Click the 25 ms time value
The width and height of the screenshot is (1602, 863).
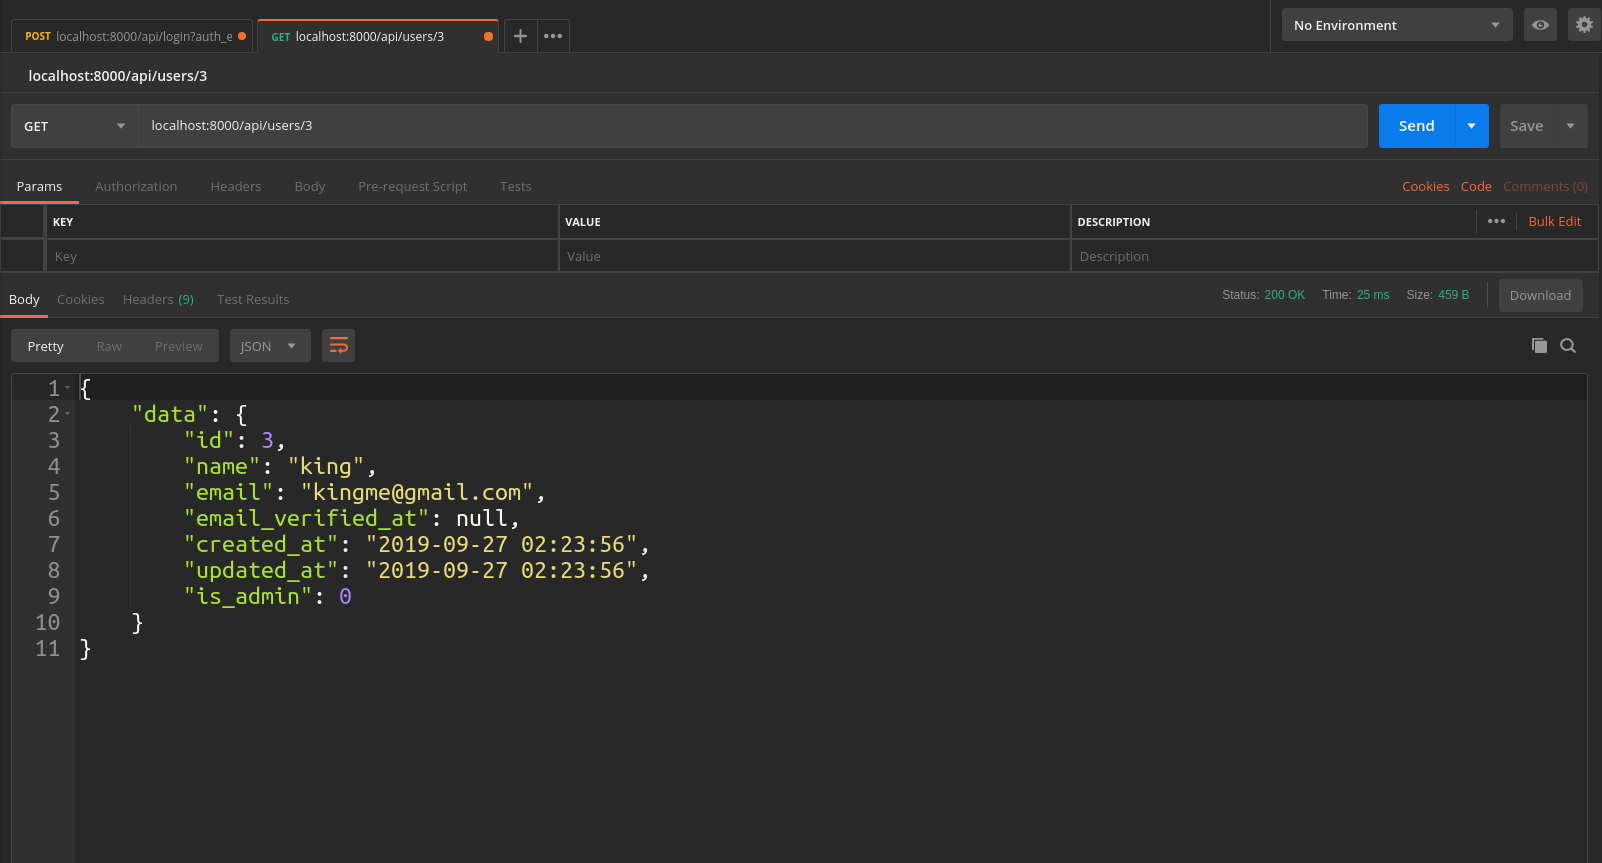(1373, 295)
